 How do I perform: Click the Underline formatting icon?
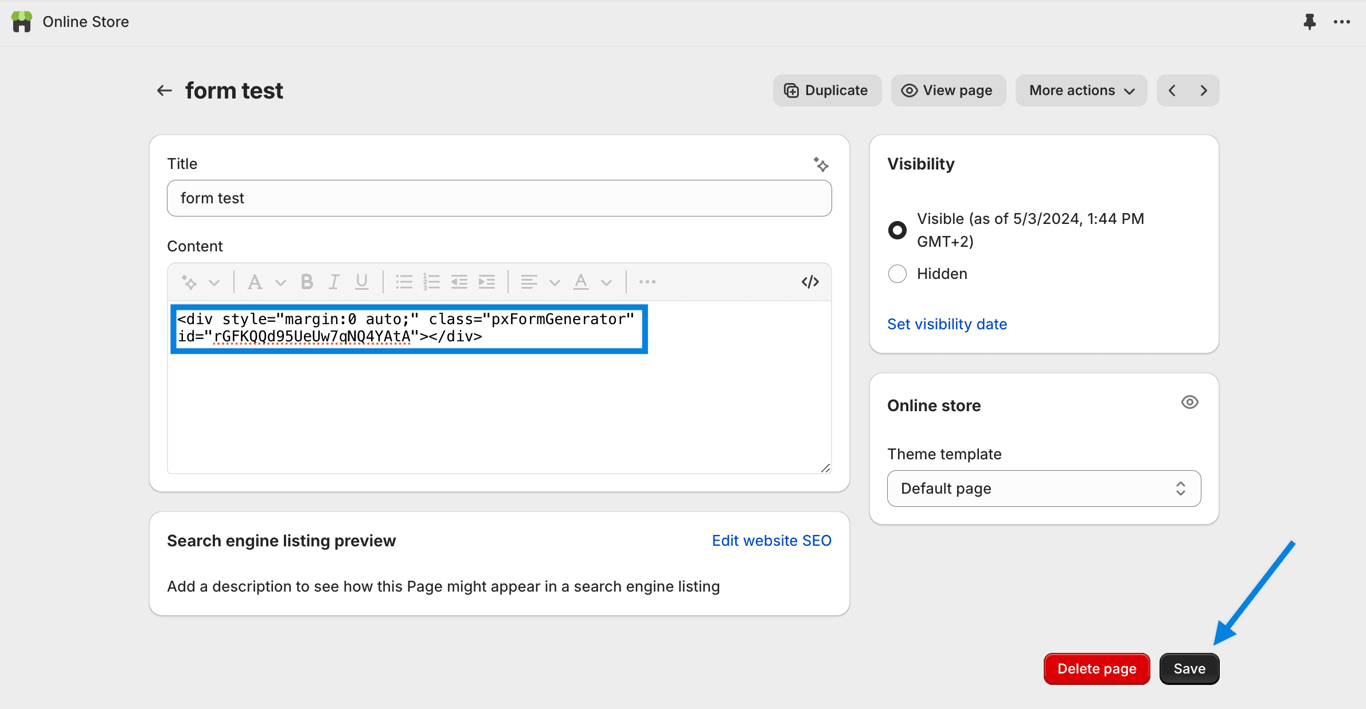tap(362, 282)
